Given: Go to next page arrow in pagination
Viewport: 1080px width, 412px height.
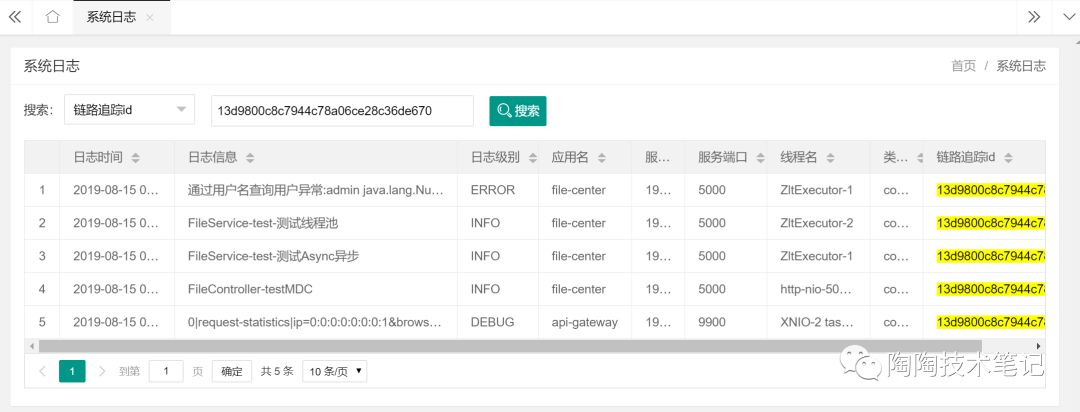Looking at the screenshot, I should pyautogui.click(x=102, y=371).
